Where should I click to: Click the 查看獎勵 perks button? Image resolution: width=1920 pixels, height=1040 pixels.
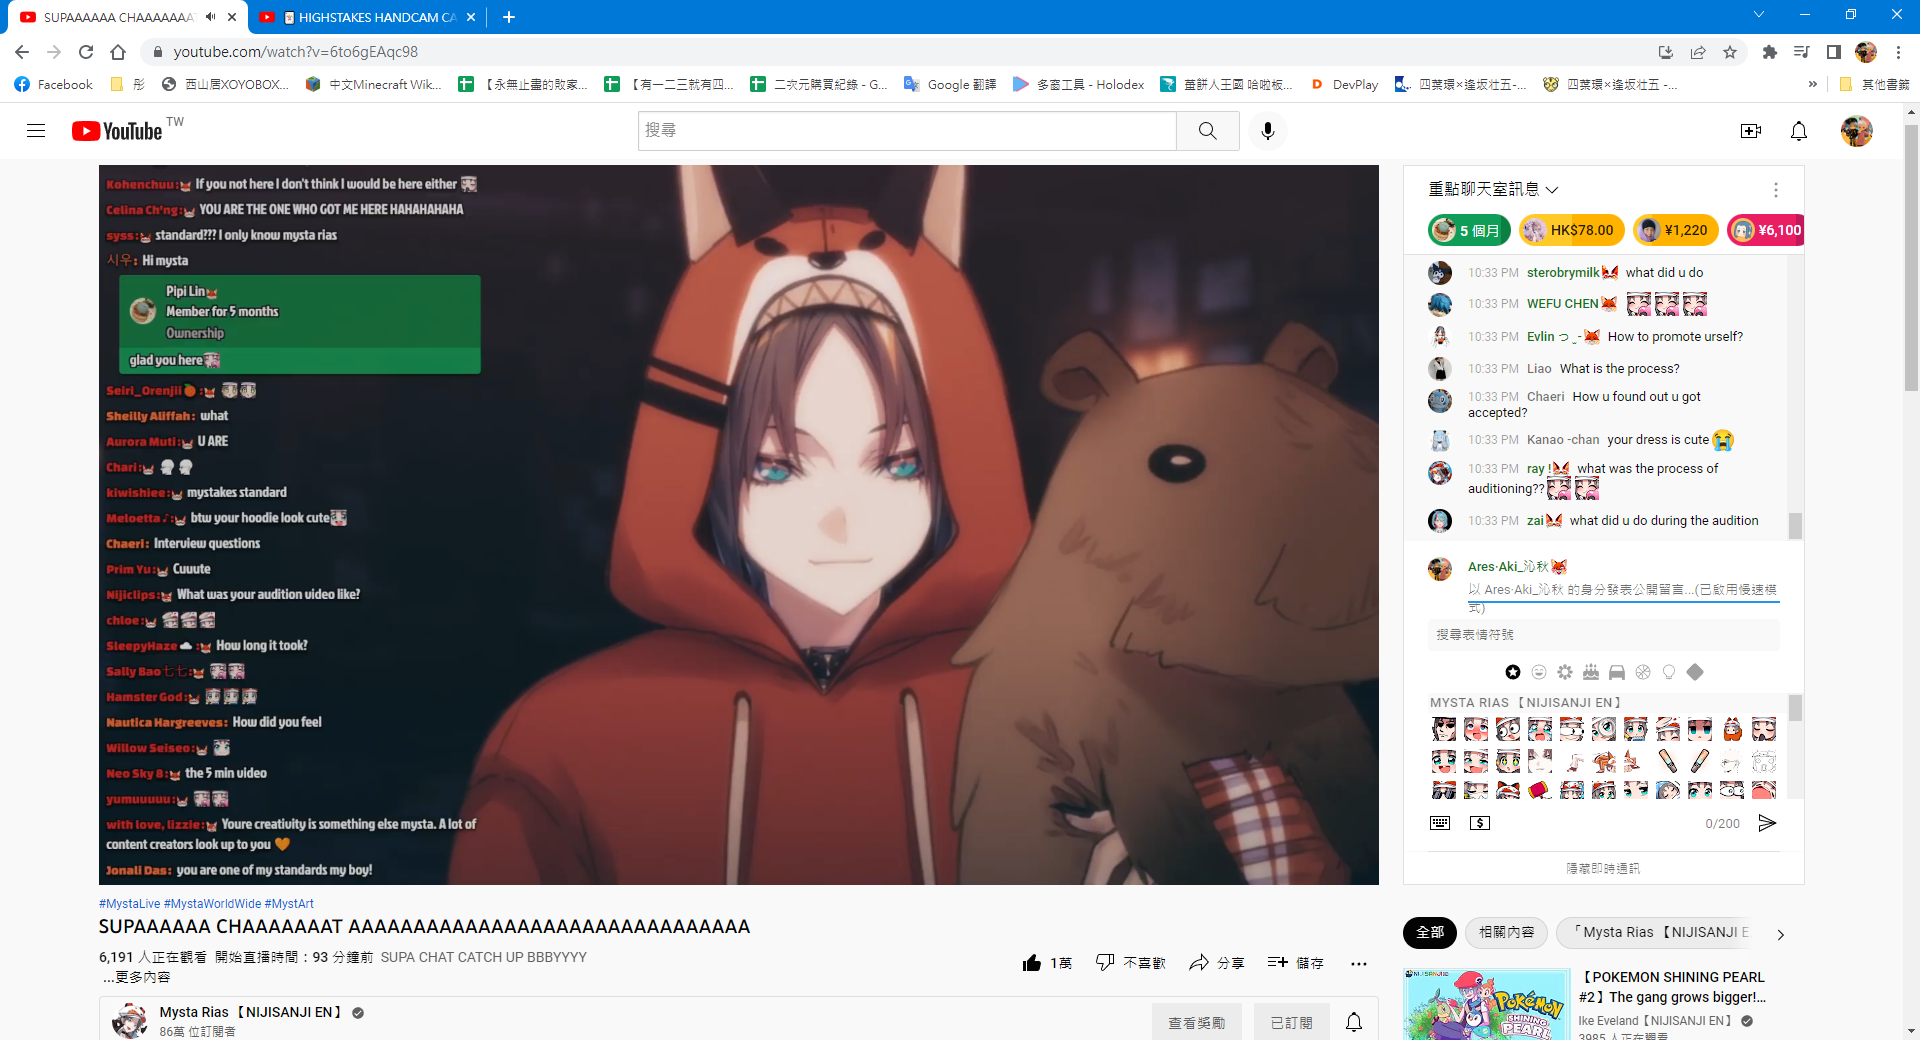pyautogui.click(x=1196, y=1022)
